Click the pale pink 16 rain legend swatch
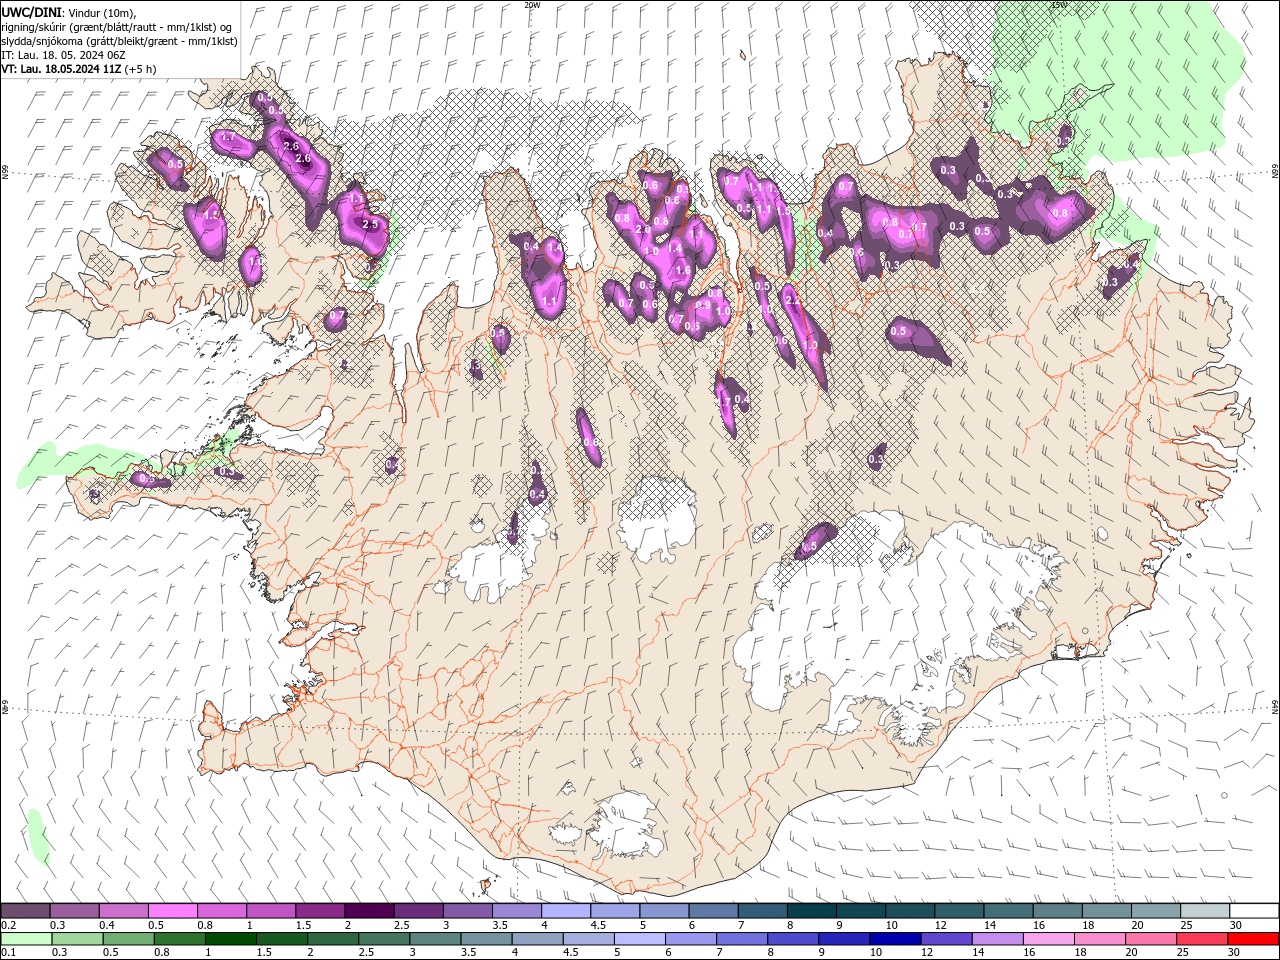The image size is (1280, 960). 1048,939
